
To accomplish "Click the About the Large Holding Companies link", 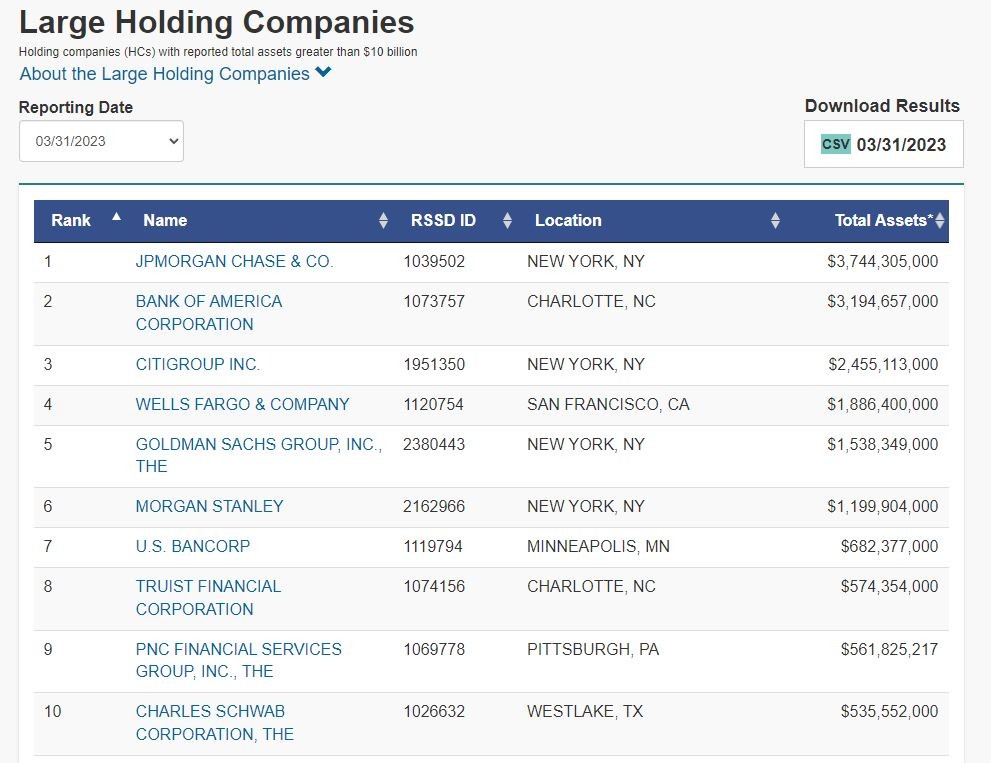I will (165, 74).
